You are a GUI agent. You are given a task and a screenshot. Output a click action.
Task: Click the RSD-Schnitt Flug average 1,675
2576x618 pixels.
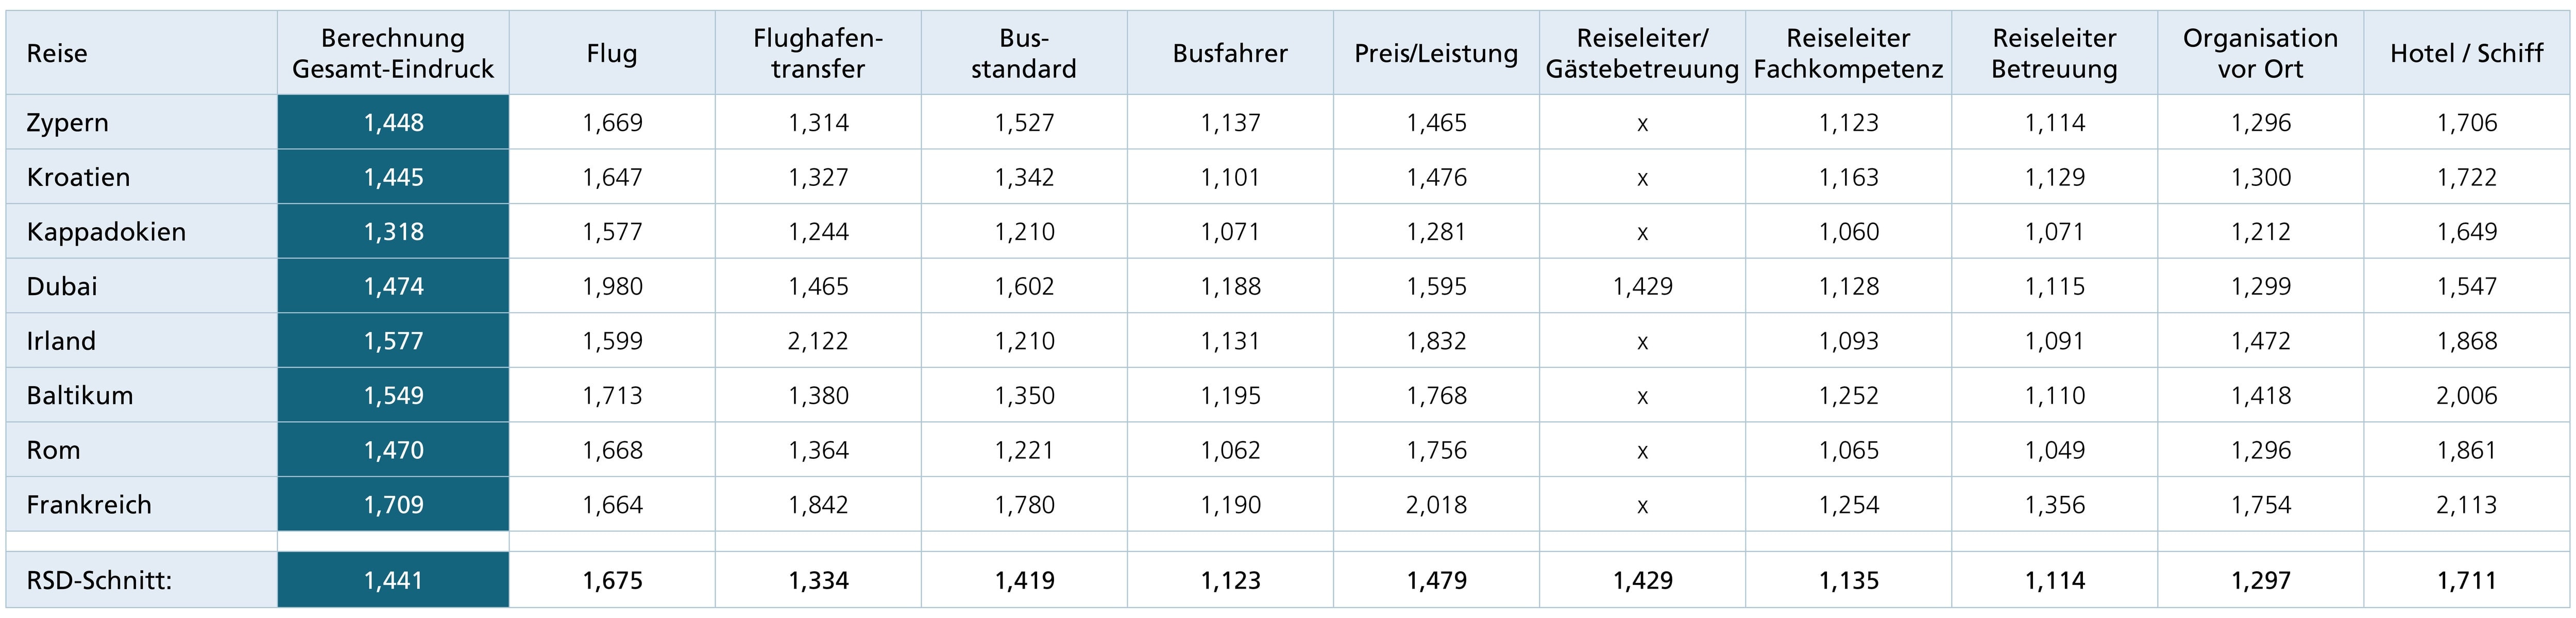612,580
